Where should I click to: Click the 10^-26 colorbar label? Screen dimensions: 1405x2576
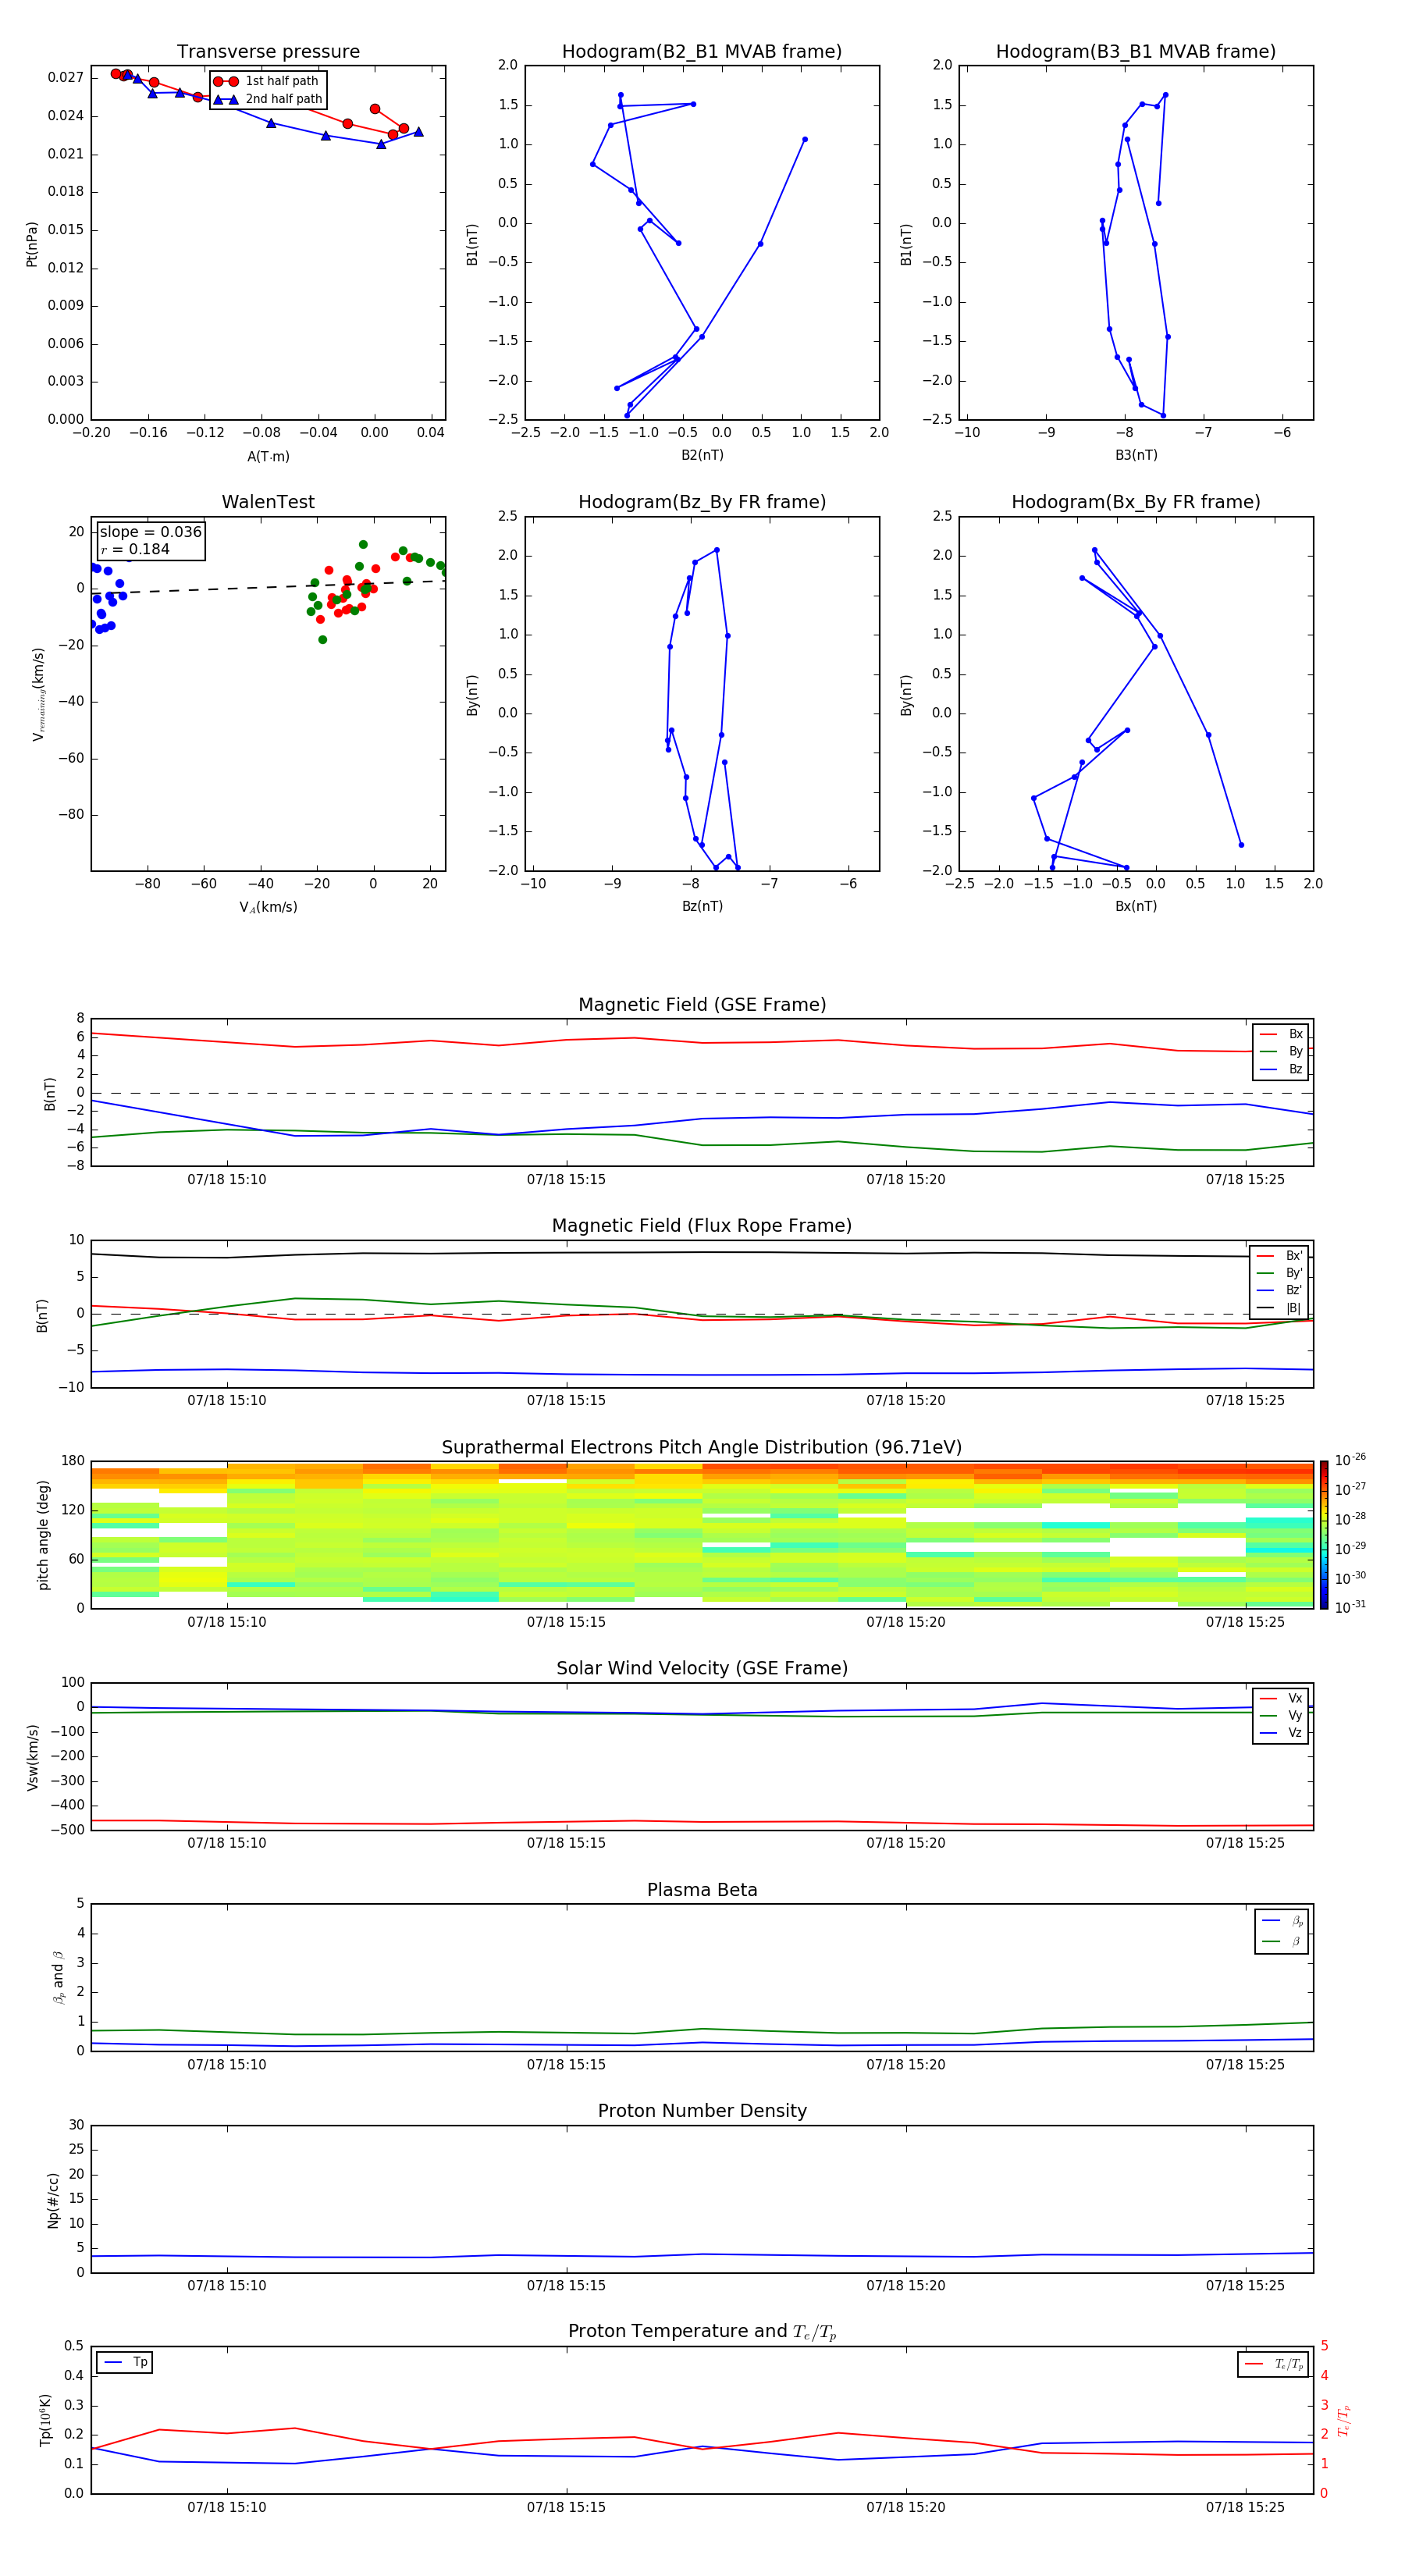point(1350,1460)
